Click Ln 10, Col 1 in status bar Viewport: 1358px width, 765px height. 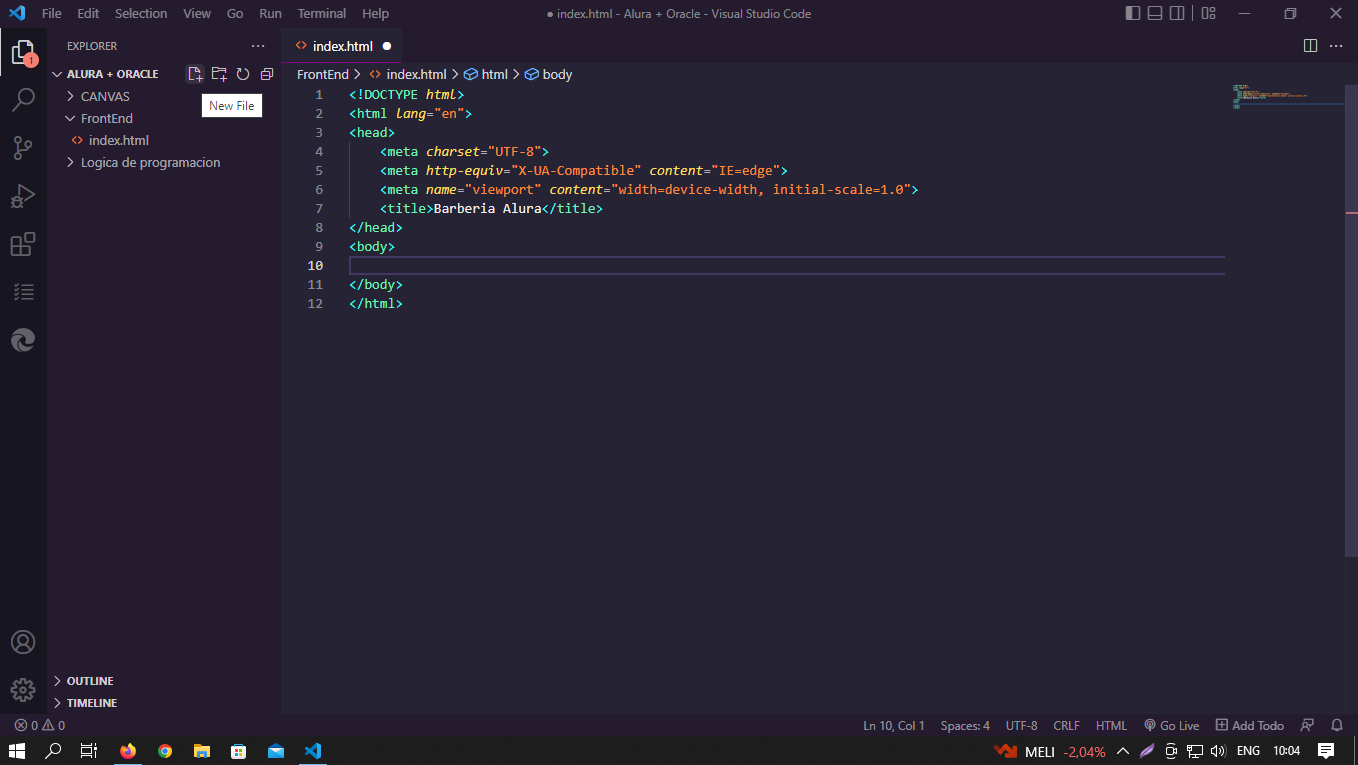coord(894,725)
